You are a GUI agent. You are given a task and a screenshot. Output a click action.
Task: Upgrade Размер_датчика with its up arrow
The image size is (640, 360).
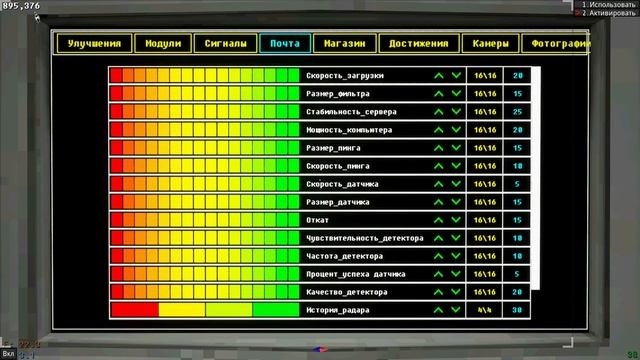[x=439, y=202]
